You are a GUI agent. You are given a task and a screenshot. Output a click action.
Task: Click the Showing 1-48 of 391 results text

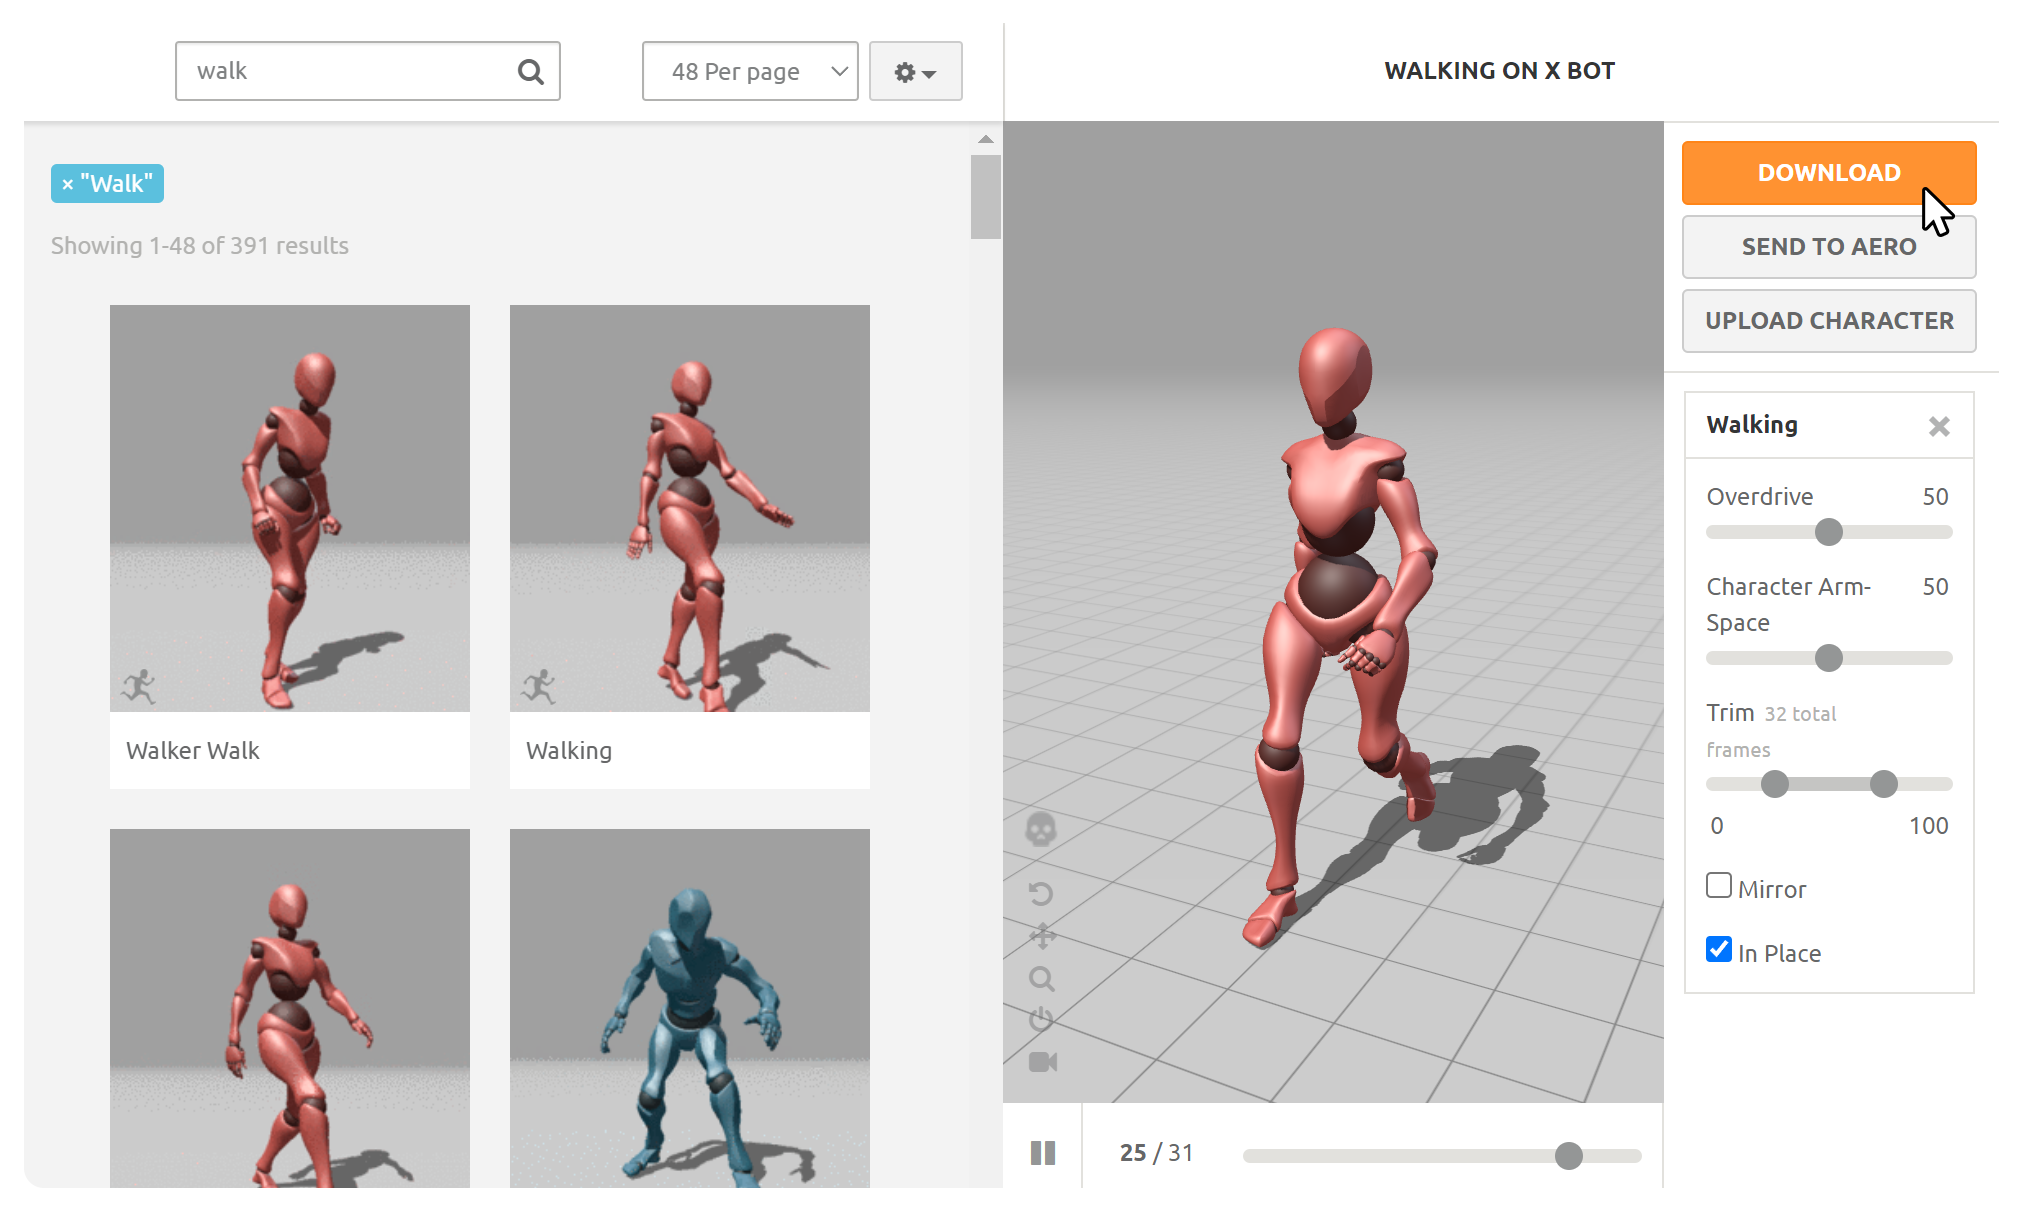tap(200, 246)
